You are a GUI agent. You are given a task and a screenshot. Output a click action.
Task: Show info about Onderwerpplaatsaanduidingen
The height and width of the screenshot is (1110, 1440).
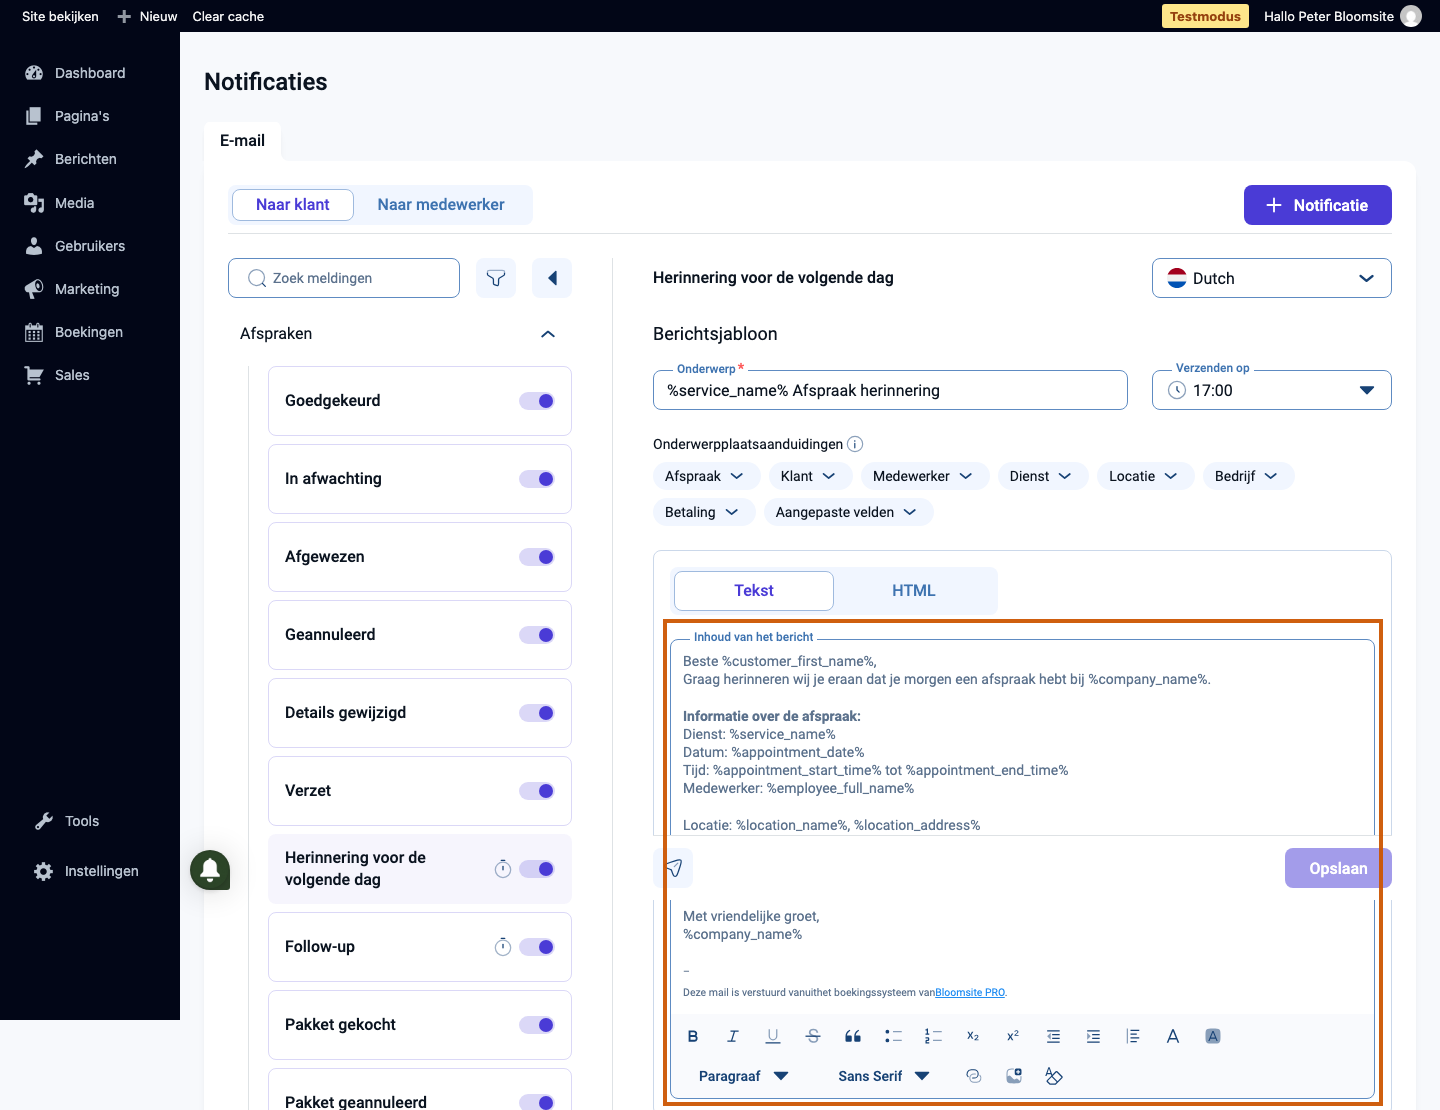855,444
